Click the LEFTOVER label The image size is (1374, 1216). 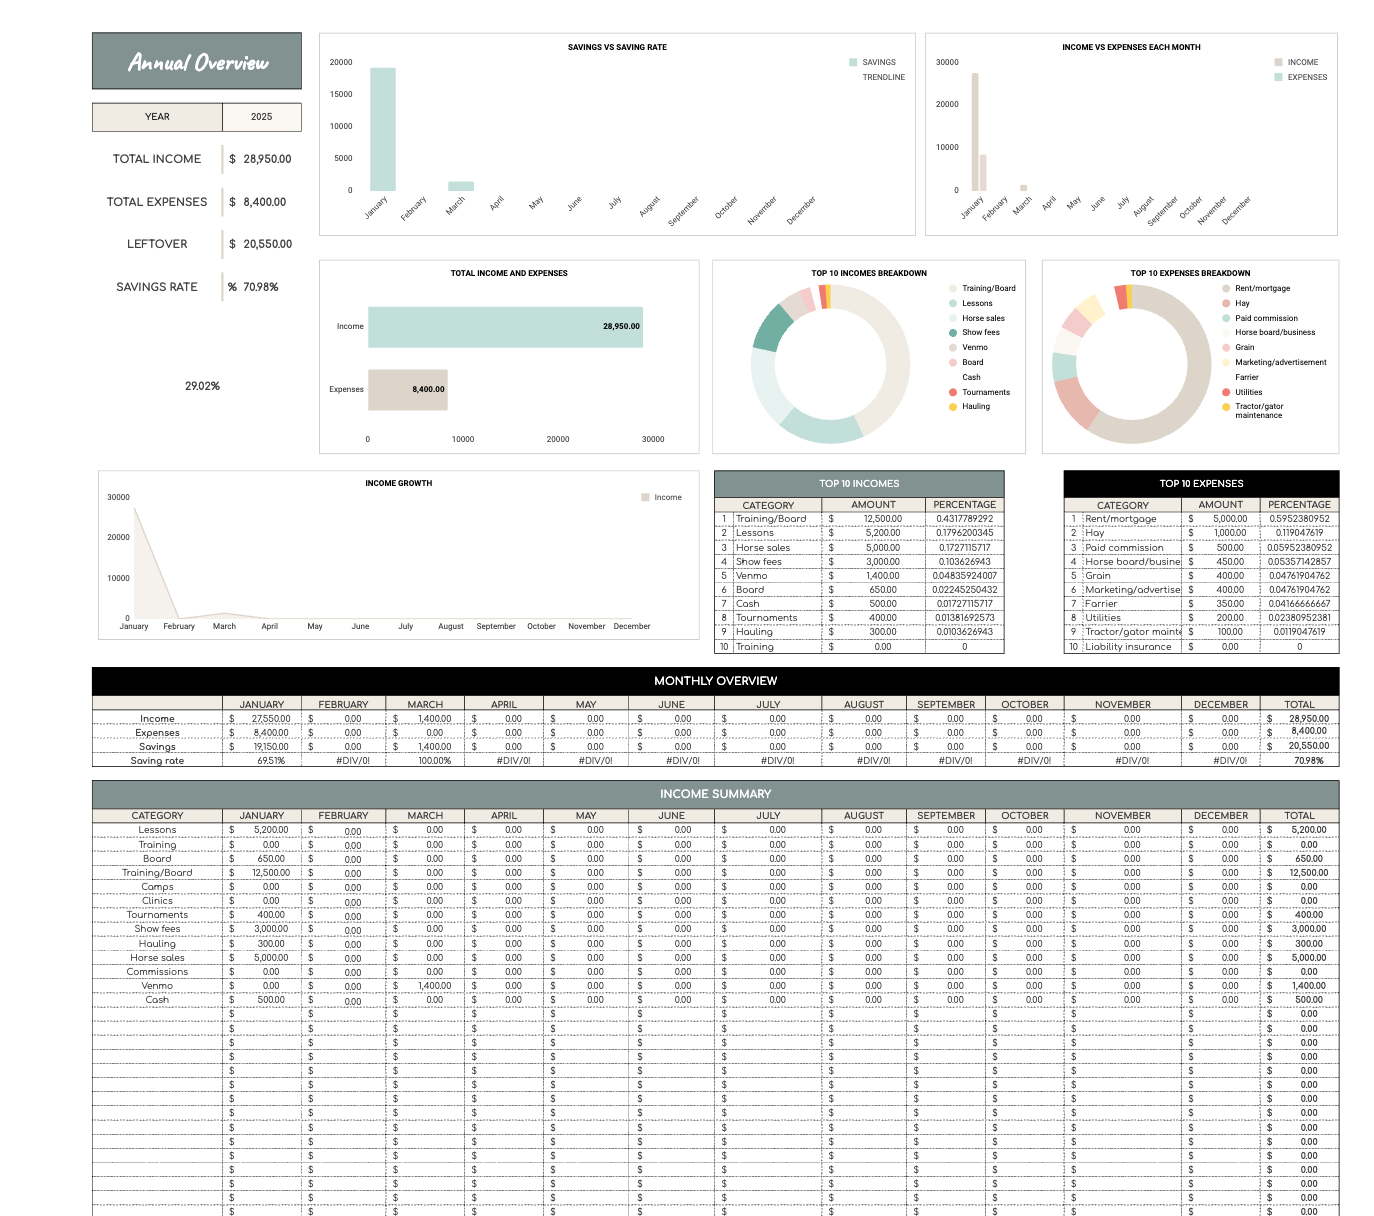coord(157,244)
